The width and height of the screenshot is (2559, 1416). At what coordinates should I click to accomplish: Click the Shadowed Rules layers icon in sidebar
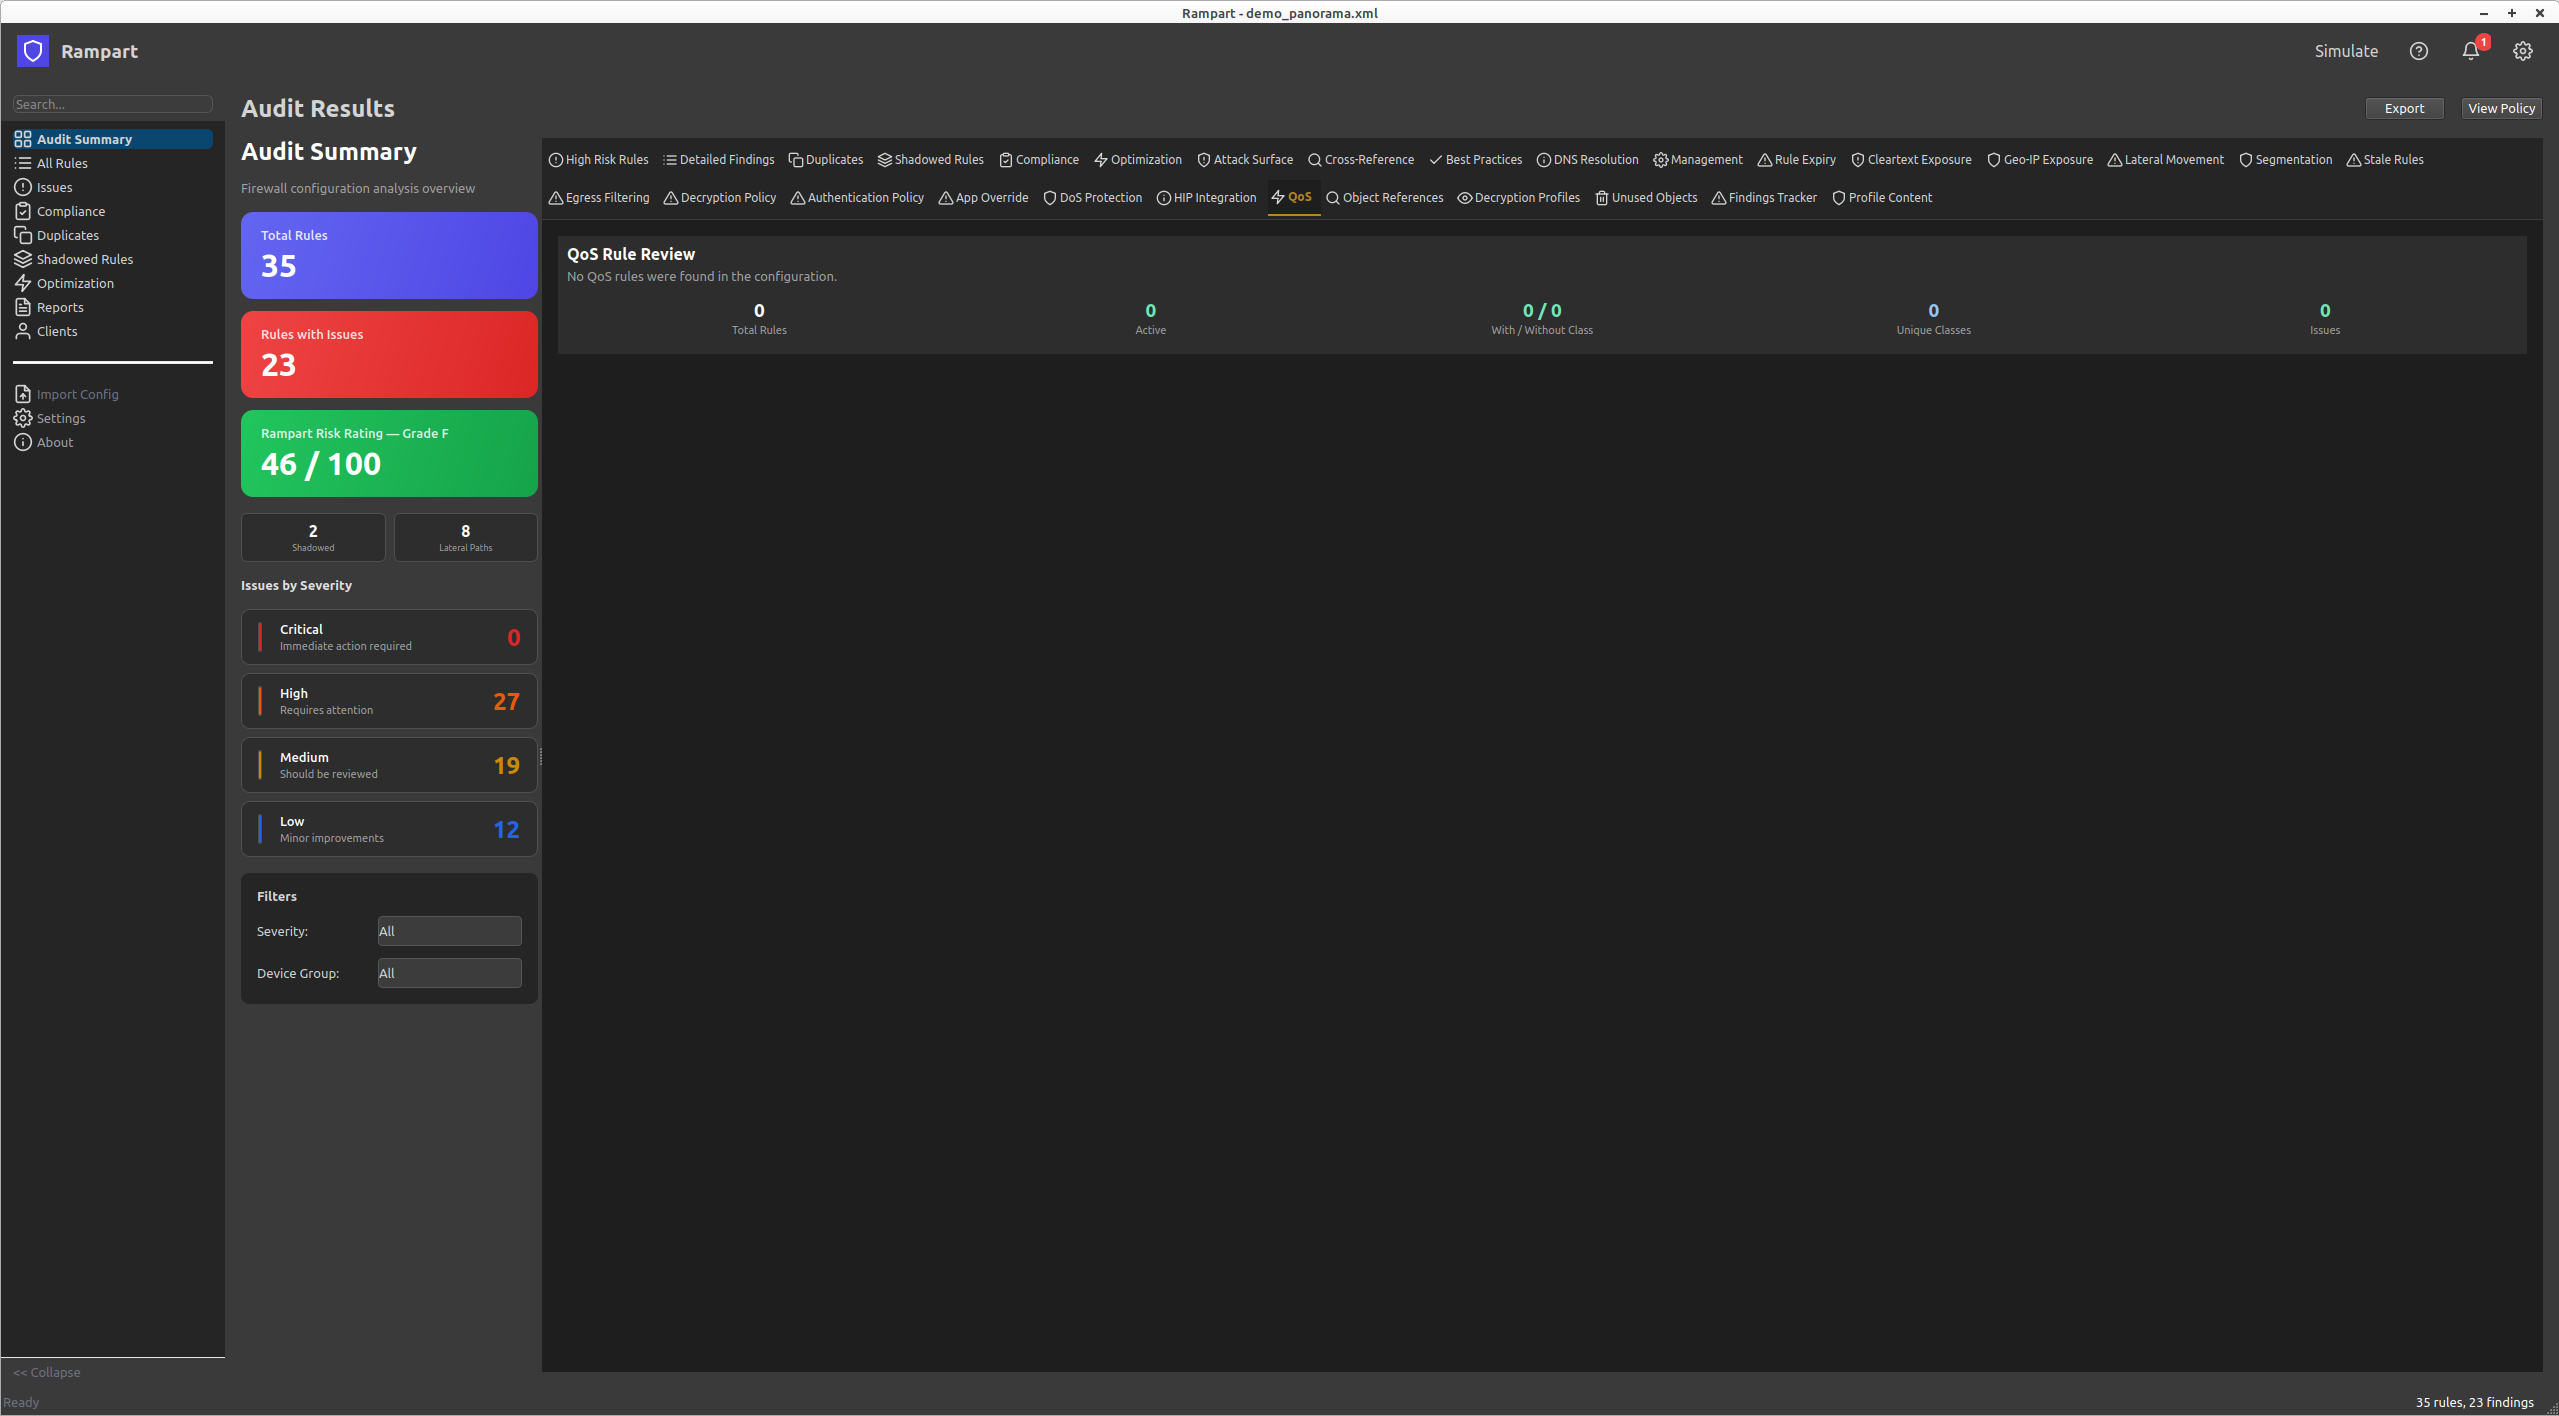pos(23,259)
